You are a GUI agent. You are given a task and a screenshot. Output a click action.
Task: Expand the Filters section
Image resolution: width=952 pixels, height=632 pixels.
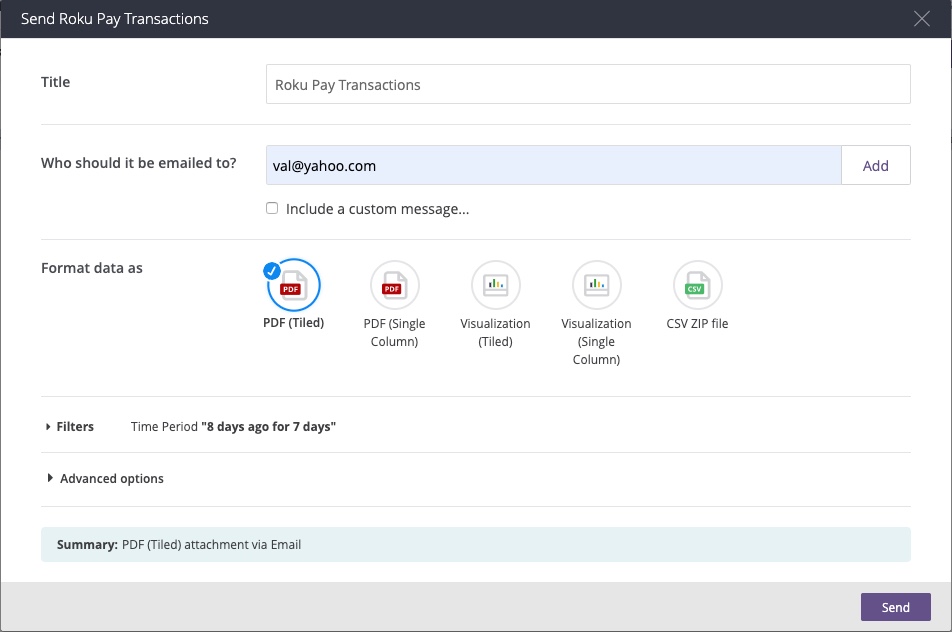point(70,426)
